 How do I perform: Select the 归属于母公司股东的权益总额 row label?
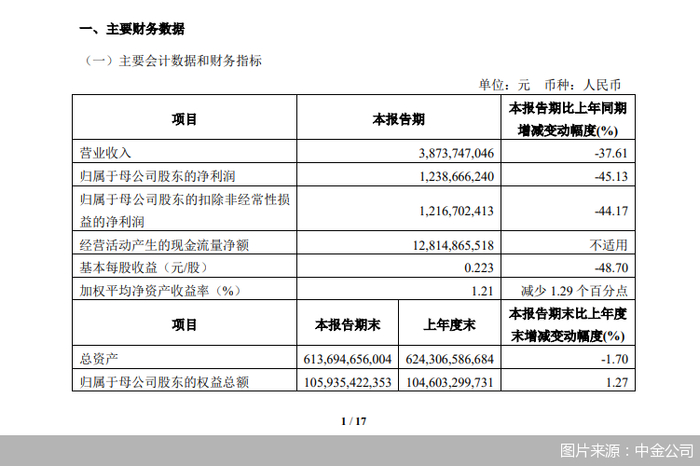tap(164, 382)
